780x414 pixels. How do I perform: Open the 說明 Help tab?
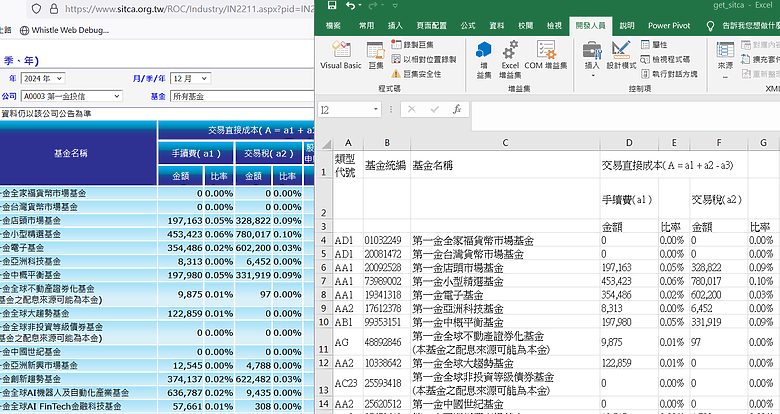(x=627, y=25)
